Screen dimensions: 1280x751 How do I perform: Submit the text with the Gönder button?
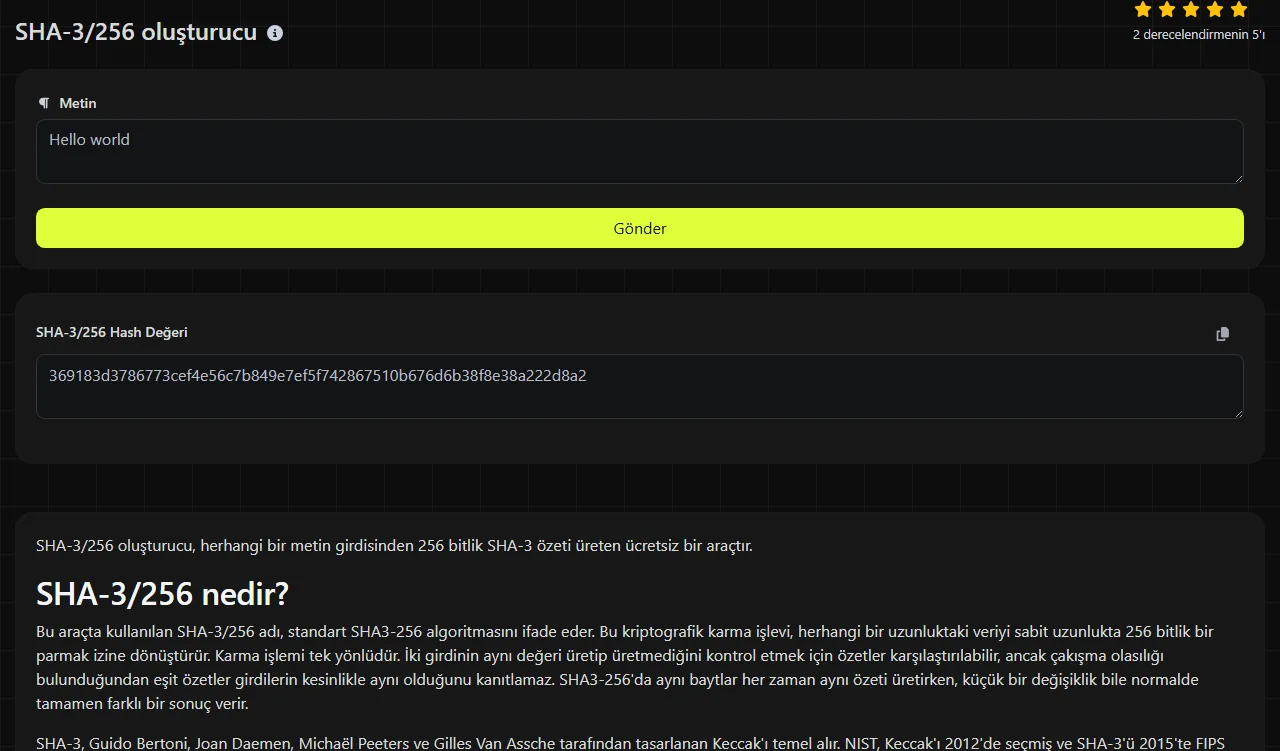click(640, 228)
